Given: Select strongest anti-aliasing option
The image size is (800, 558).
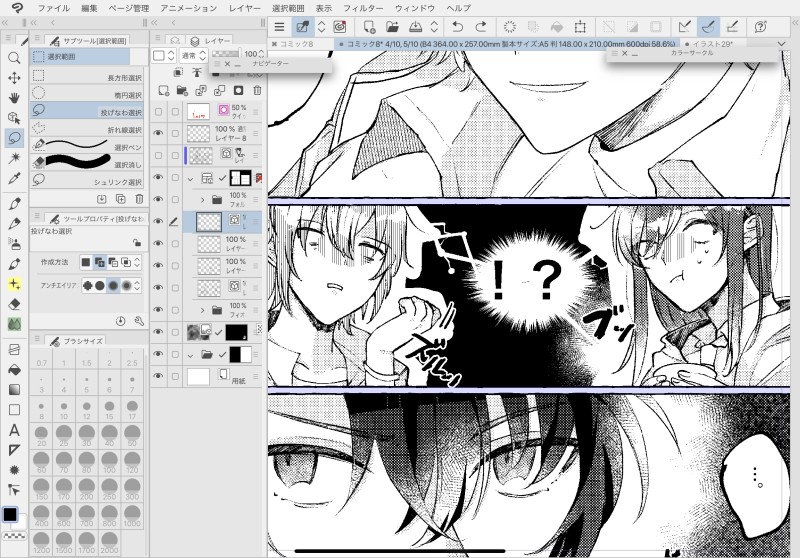Looking at the screenshot, I should 127,285.
